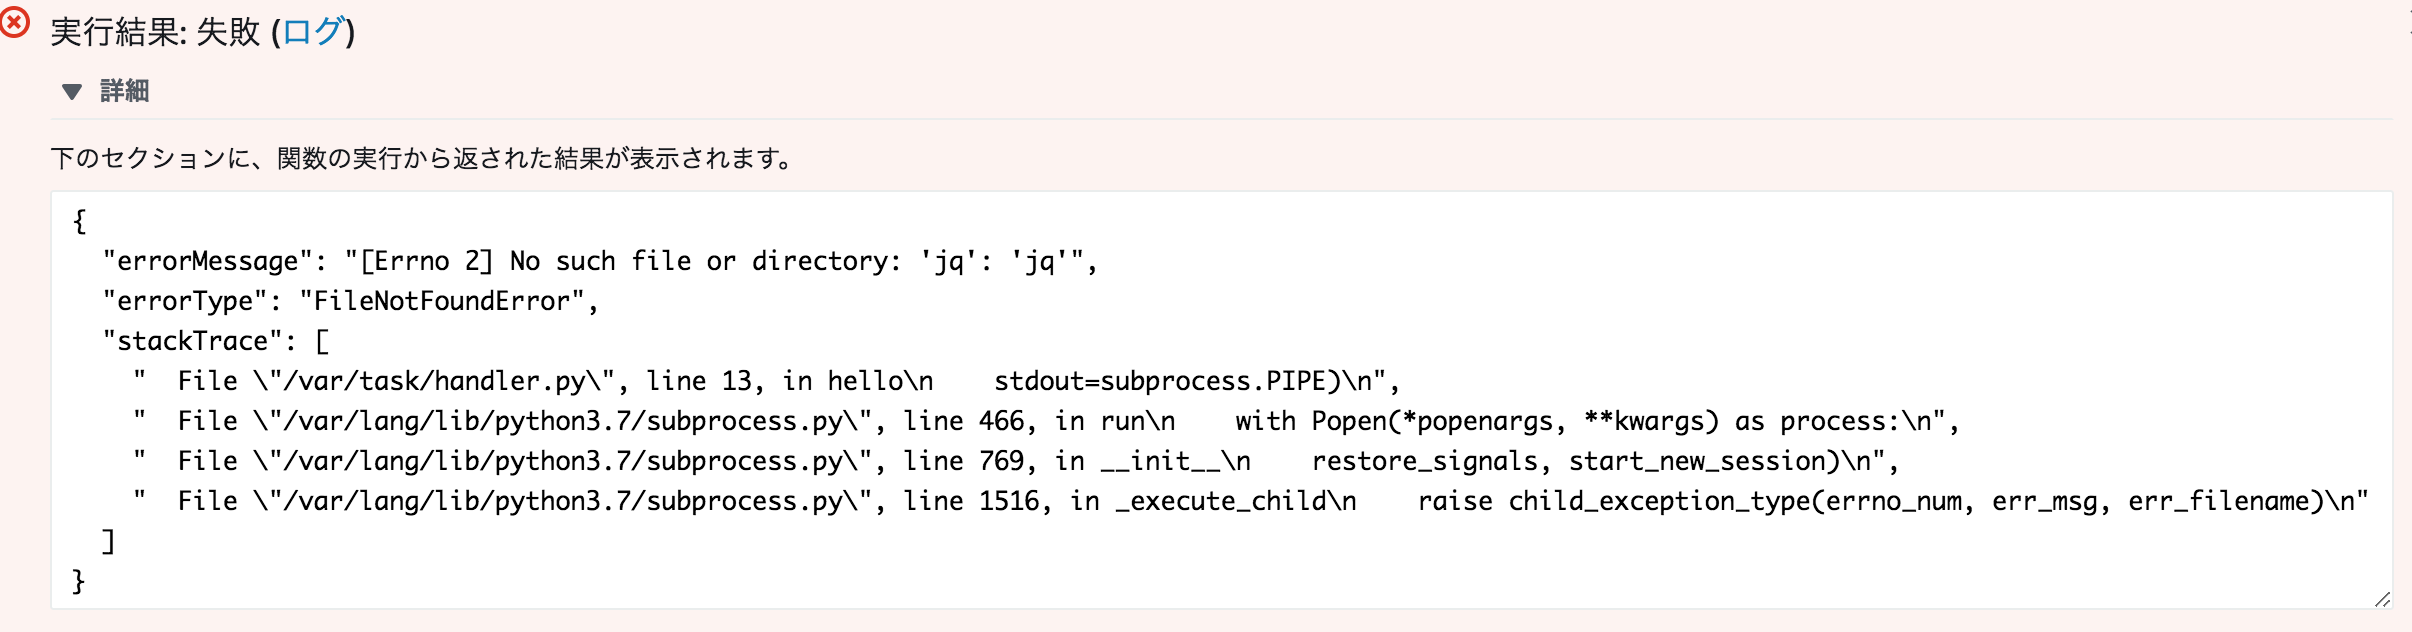
Task: Place cursor on the errorType line
Action: [x=350, y=302]
